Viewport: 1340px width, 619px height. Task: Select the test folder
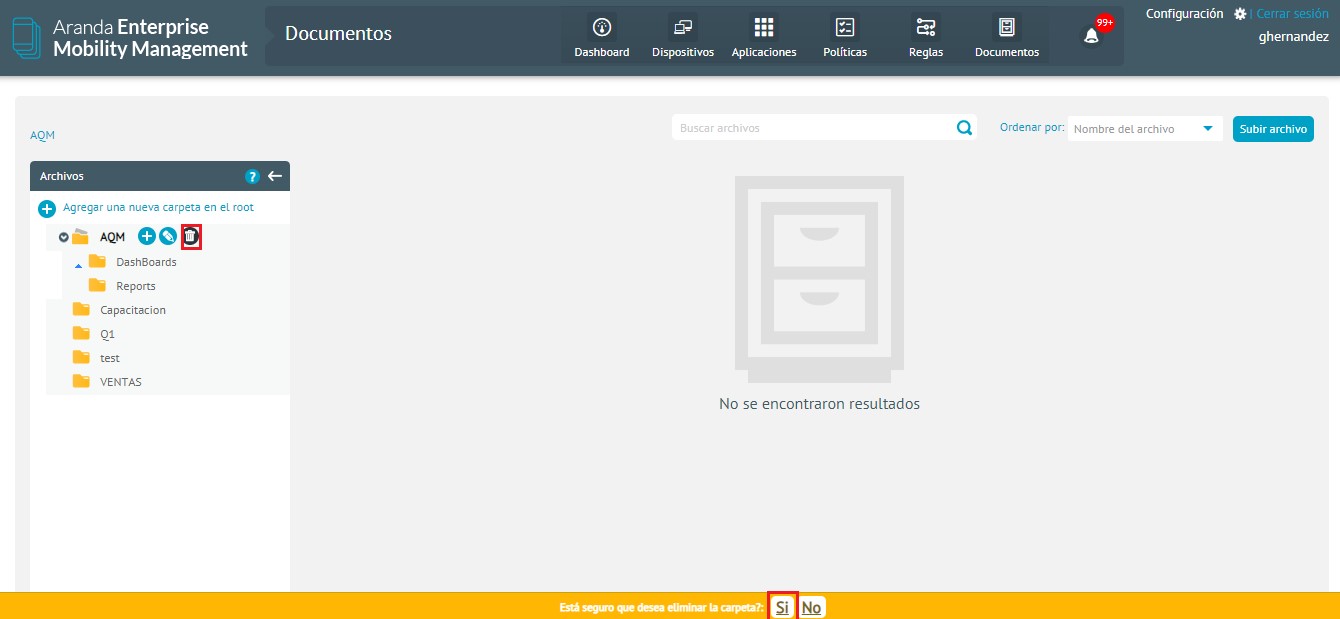110,358
